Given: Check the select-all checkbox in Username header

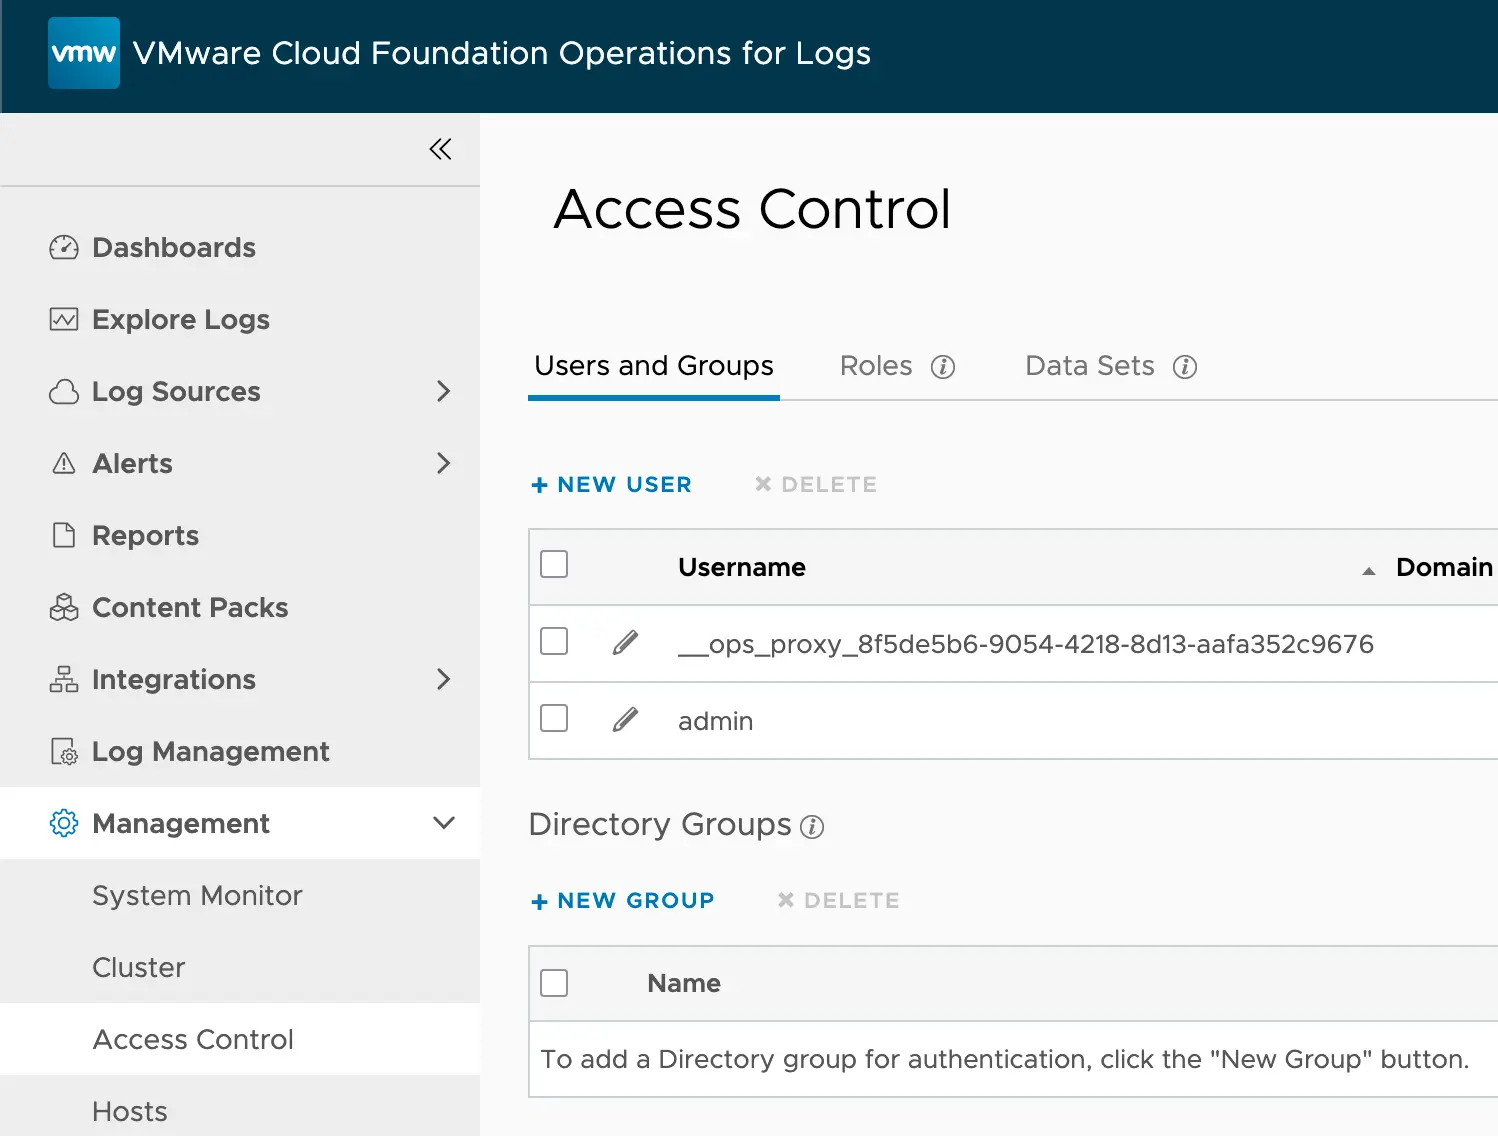Looking at the screenshot, I should tap(554, 564).
